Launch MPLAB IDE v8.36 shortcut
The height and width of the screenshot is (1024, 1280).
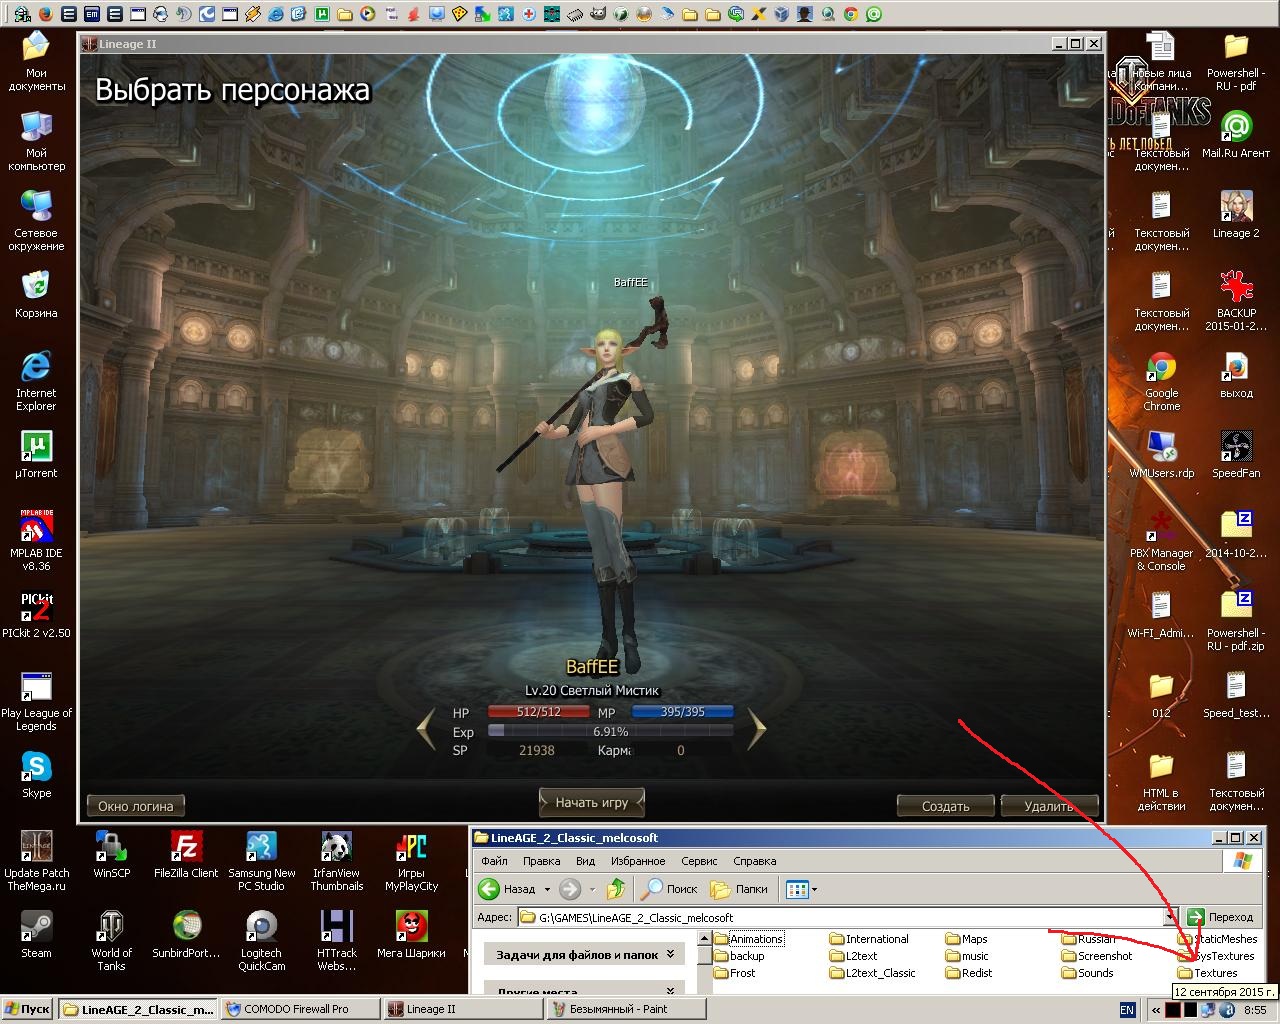[x=36, y=541]
